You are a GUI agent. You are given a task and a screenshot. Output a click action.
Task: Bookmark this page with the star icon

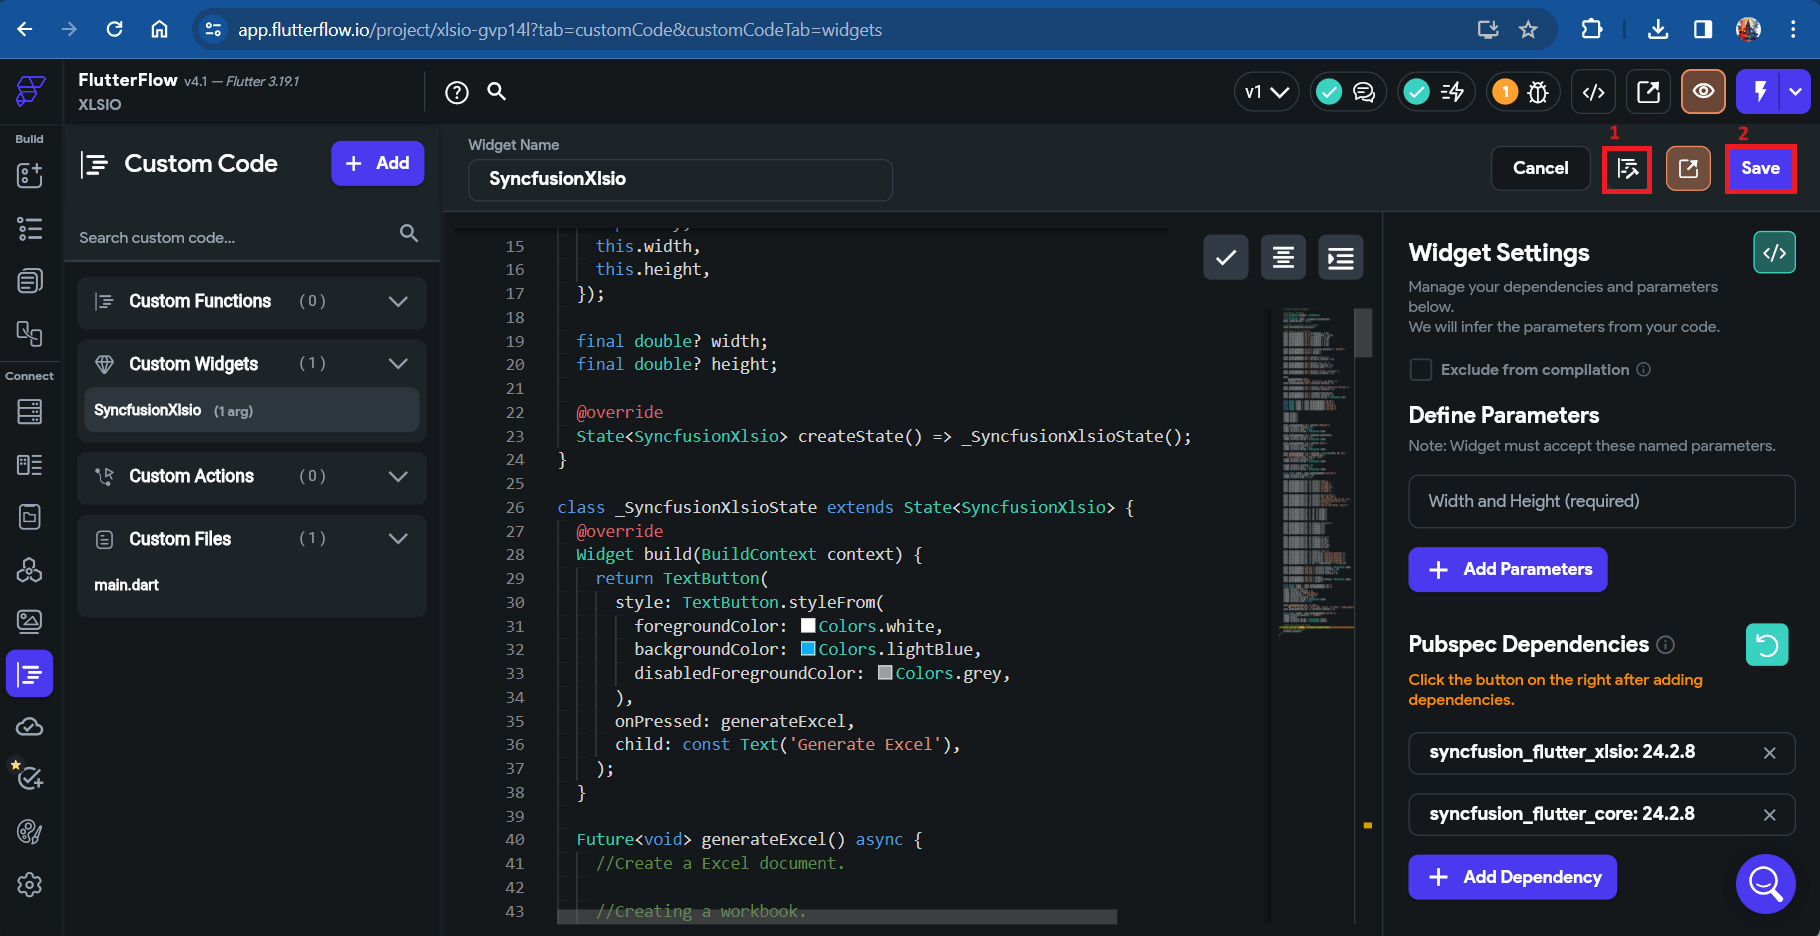tap(1528, 29)
